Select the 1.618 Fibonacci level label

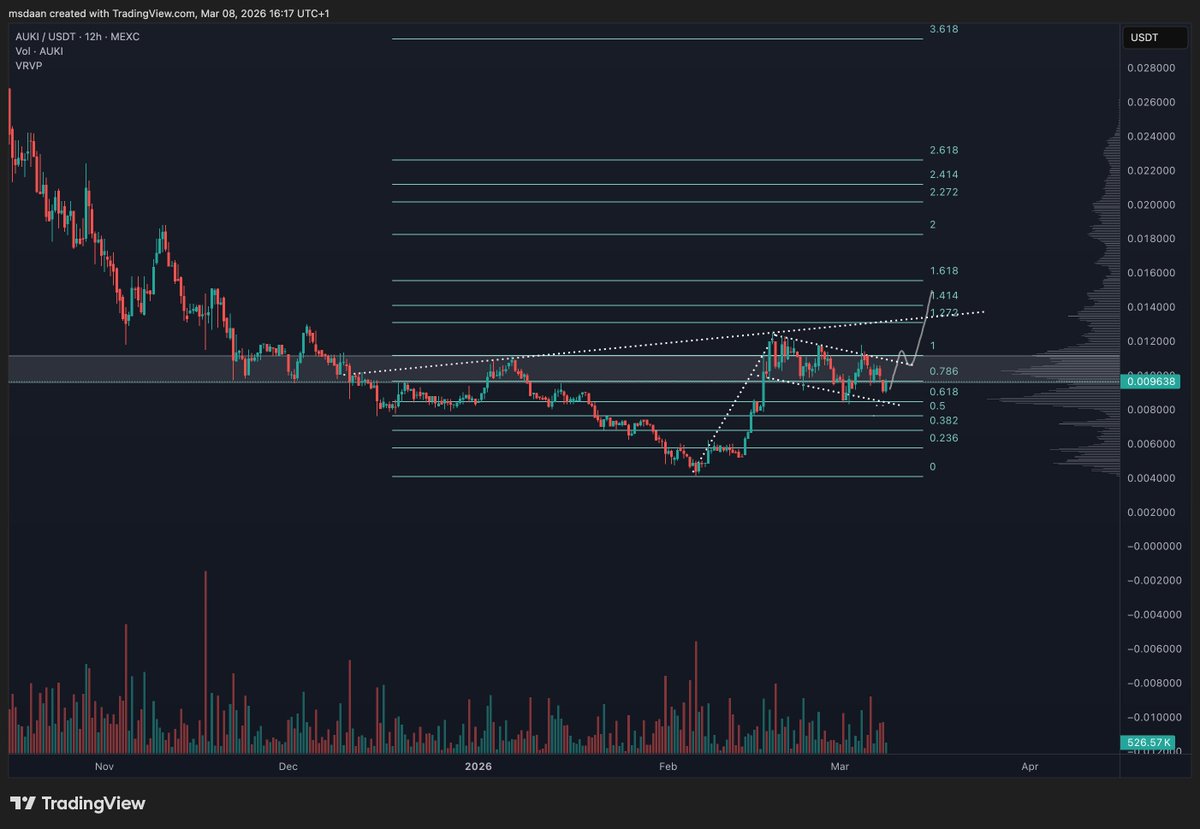(x=944, y=271)
